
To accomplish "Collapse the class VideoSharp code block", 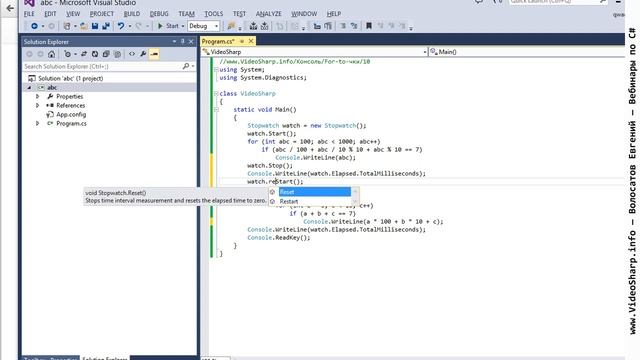I will click(216, 93).
